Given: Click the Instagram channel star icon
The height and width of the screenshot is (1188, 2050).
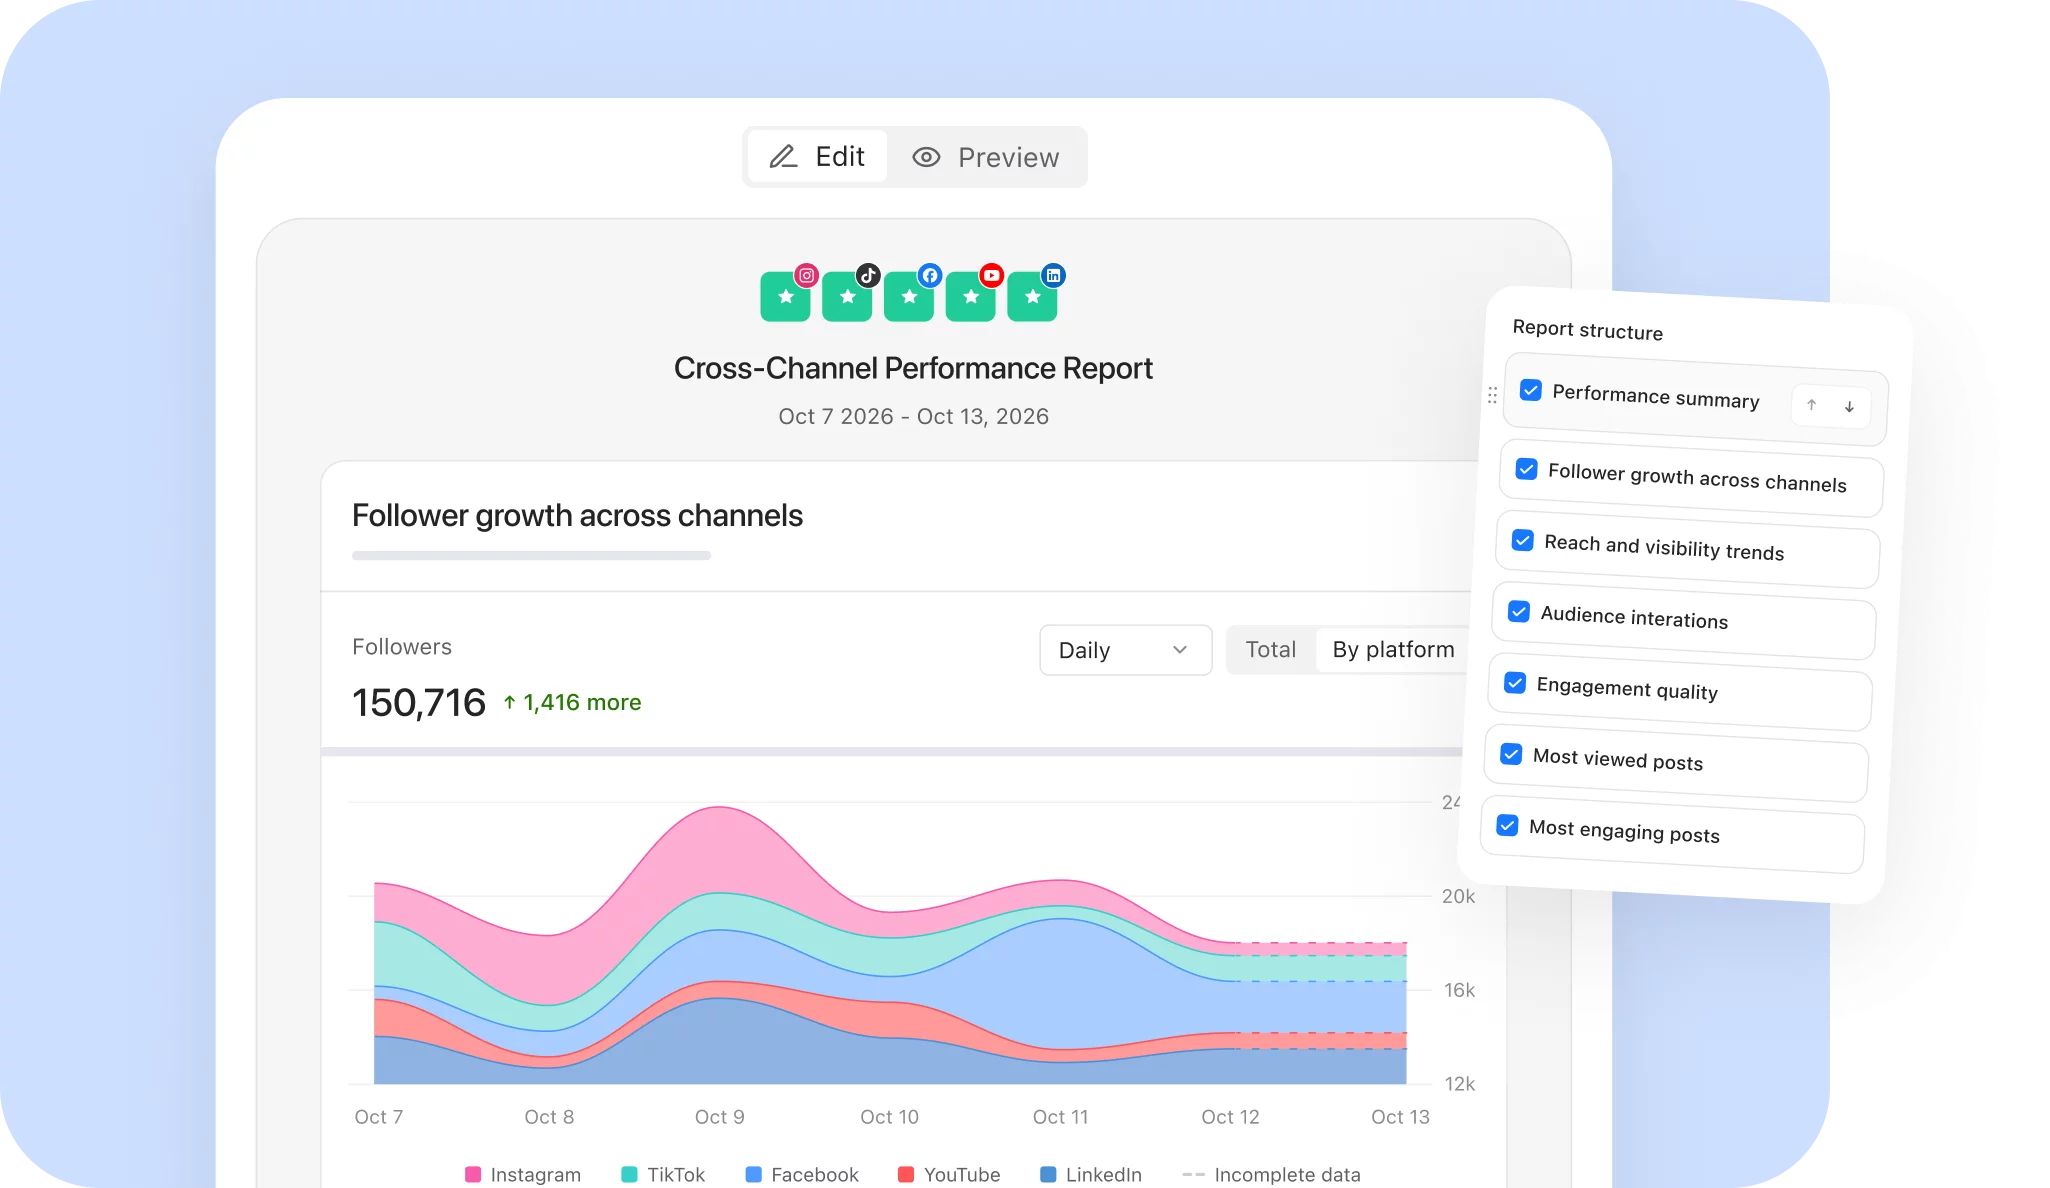Looking at the screenshot, I should [x=785, y=297].
